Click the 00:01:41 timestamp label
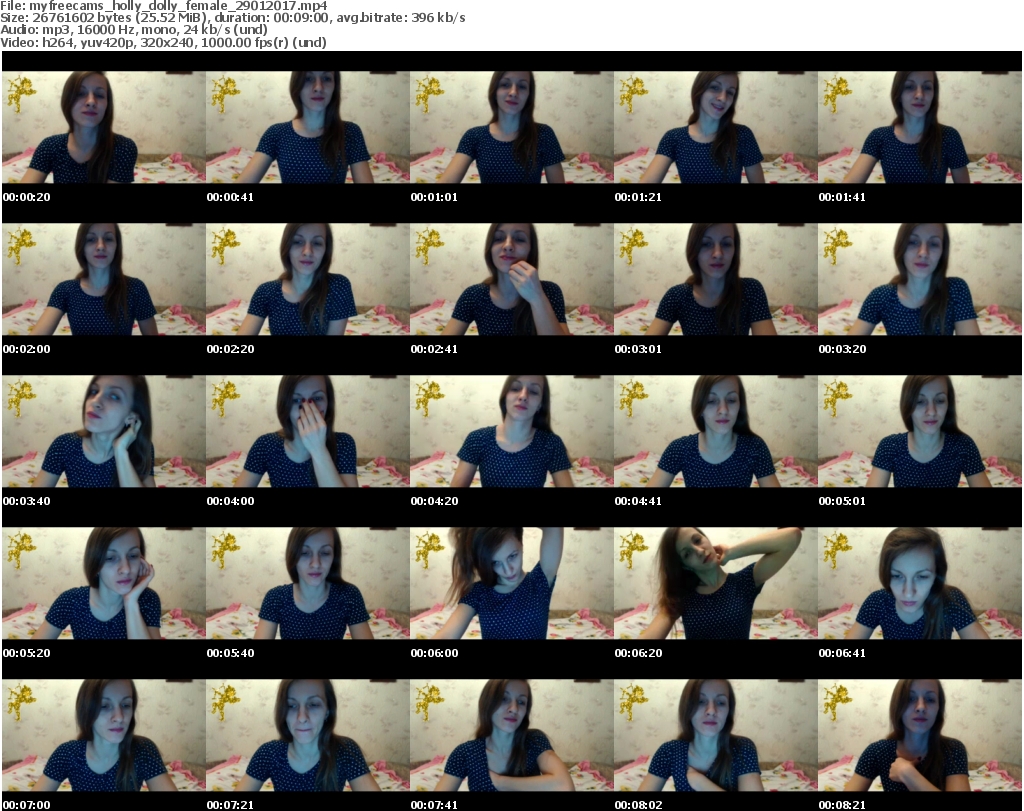 click(x=842, y=197)
